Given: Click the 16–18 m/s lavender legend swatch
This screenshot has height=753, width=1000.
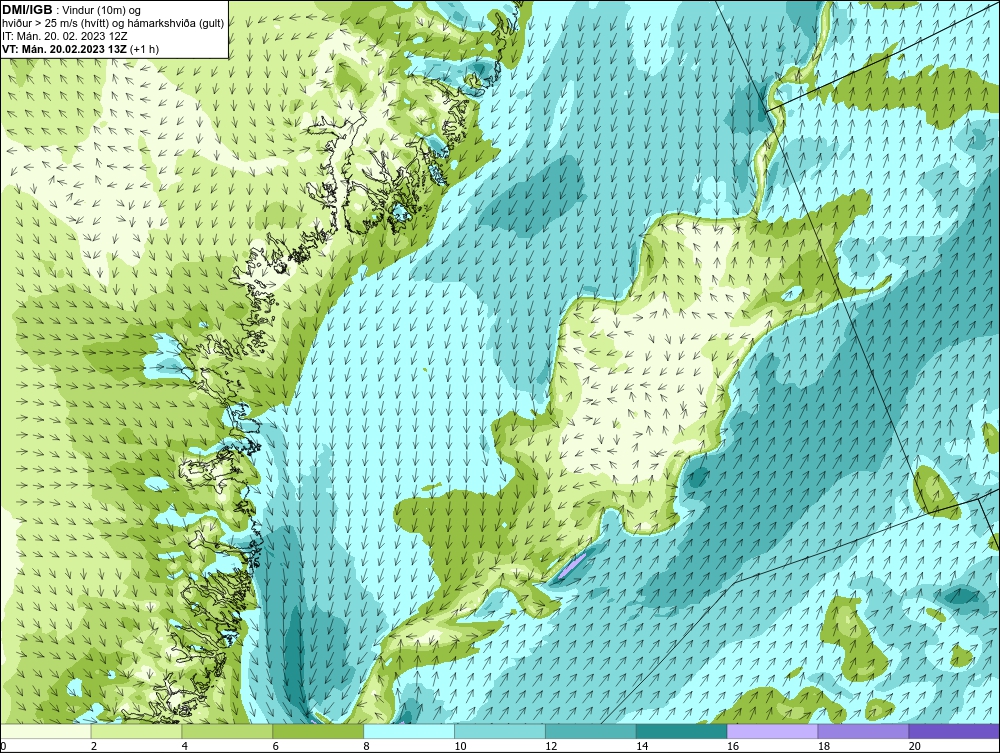Looking at the screenshot, I should (x=772, y=731).
